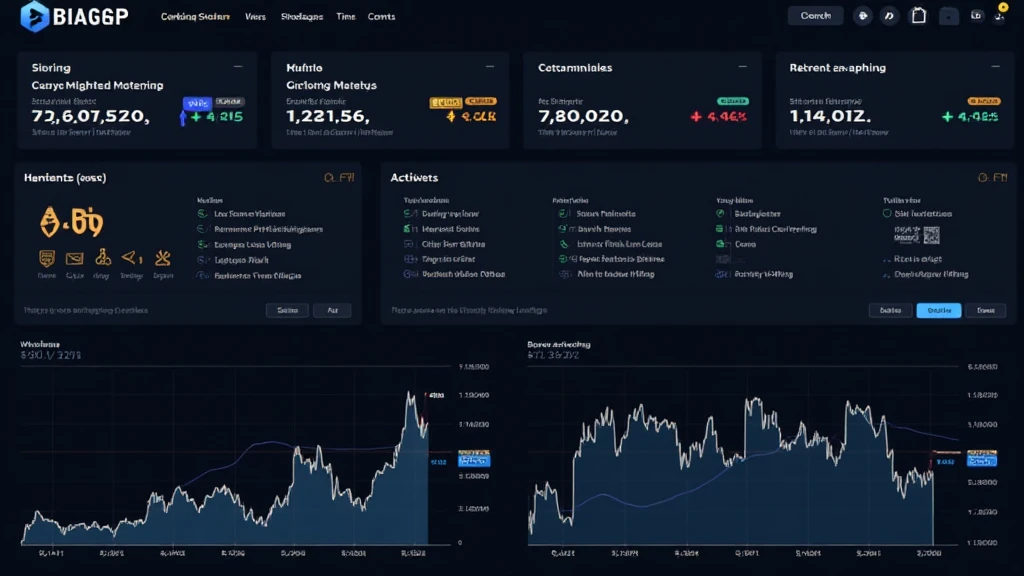Click the first round icon right of search
Image resolution: width=1024 pixels, height=576 pixels.
[862, 16]
